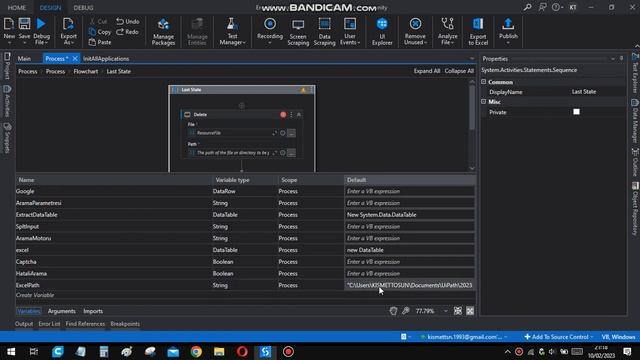Toggle breakpoint icon on Delete activity

point(283,115)
